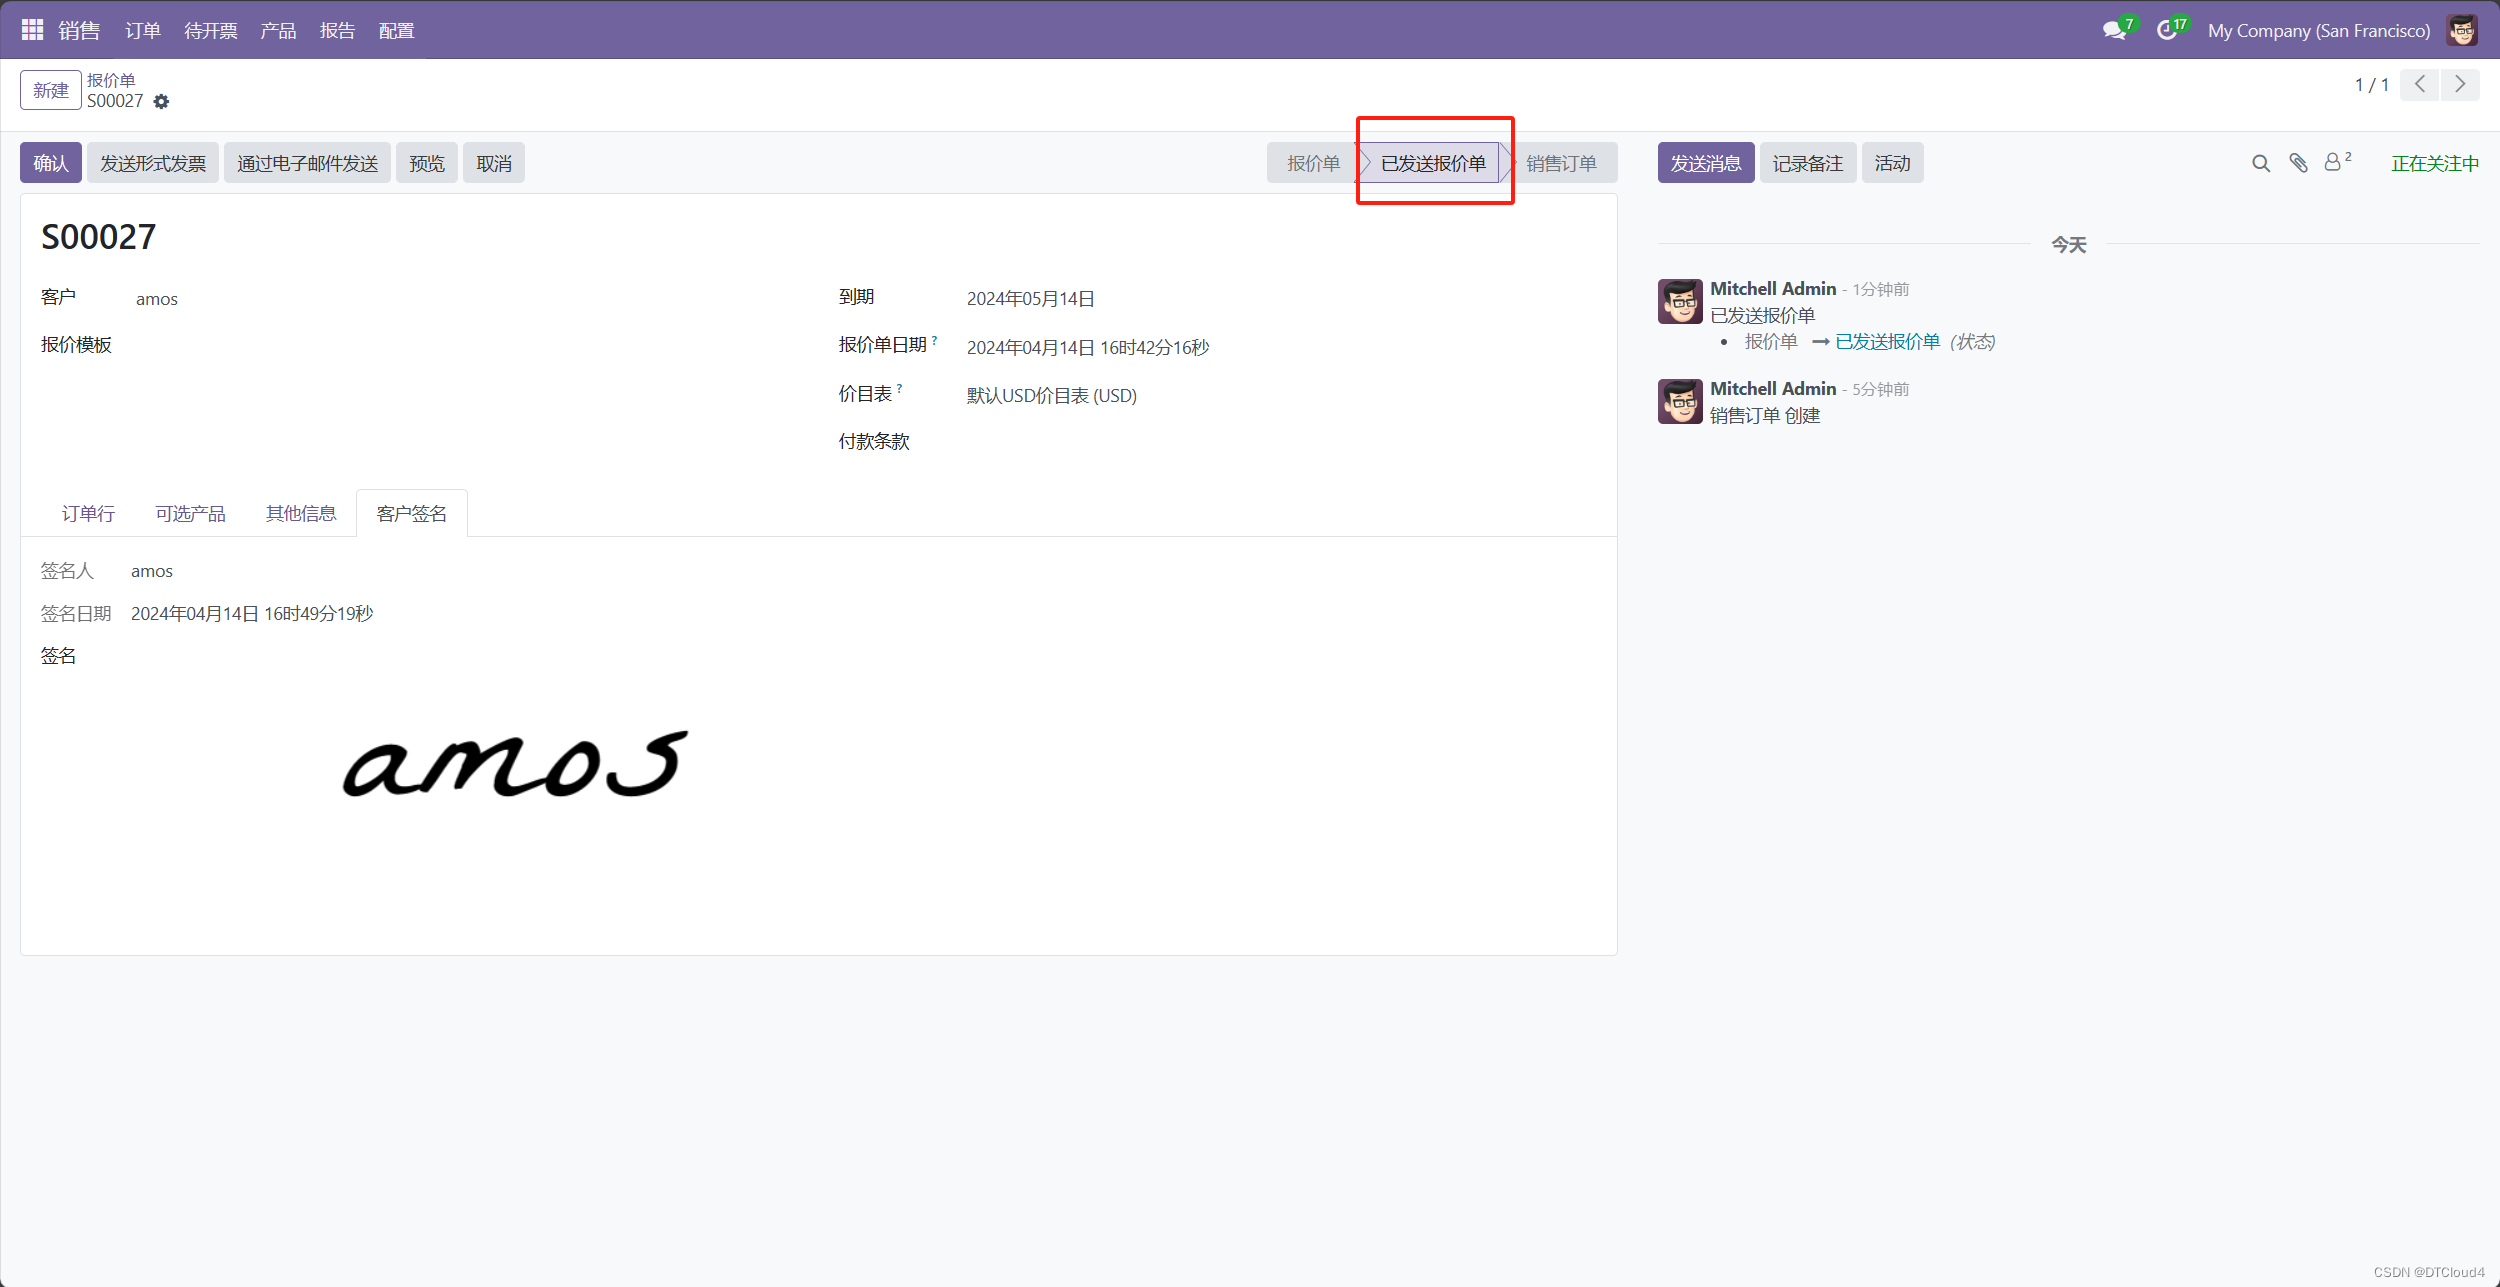
Task: Open company switcher My Company (San Francisco)
Action: 2318,30
